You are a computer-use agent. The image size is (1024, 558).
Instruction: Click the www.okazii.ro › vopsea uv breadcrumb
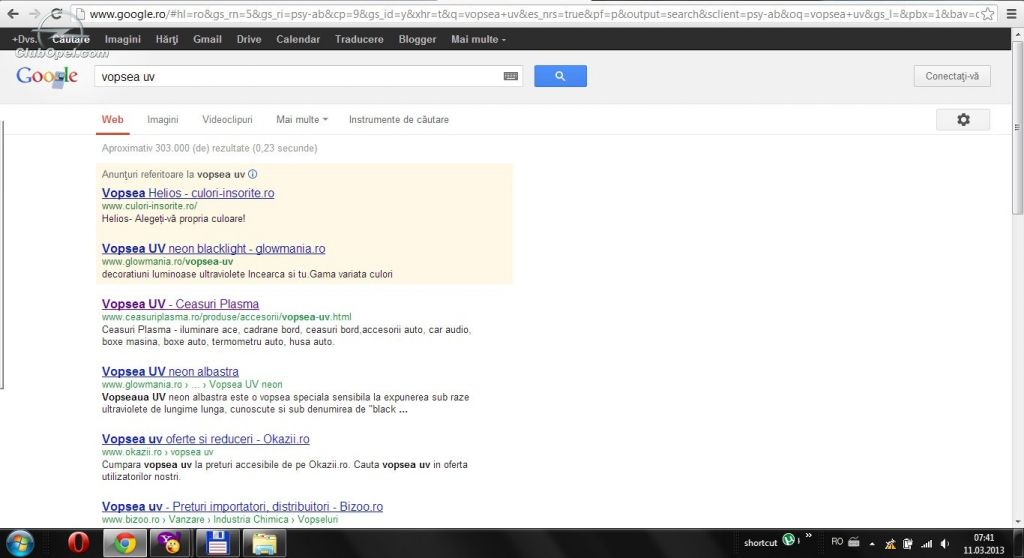[x=157, y=452]
